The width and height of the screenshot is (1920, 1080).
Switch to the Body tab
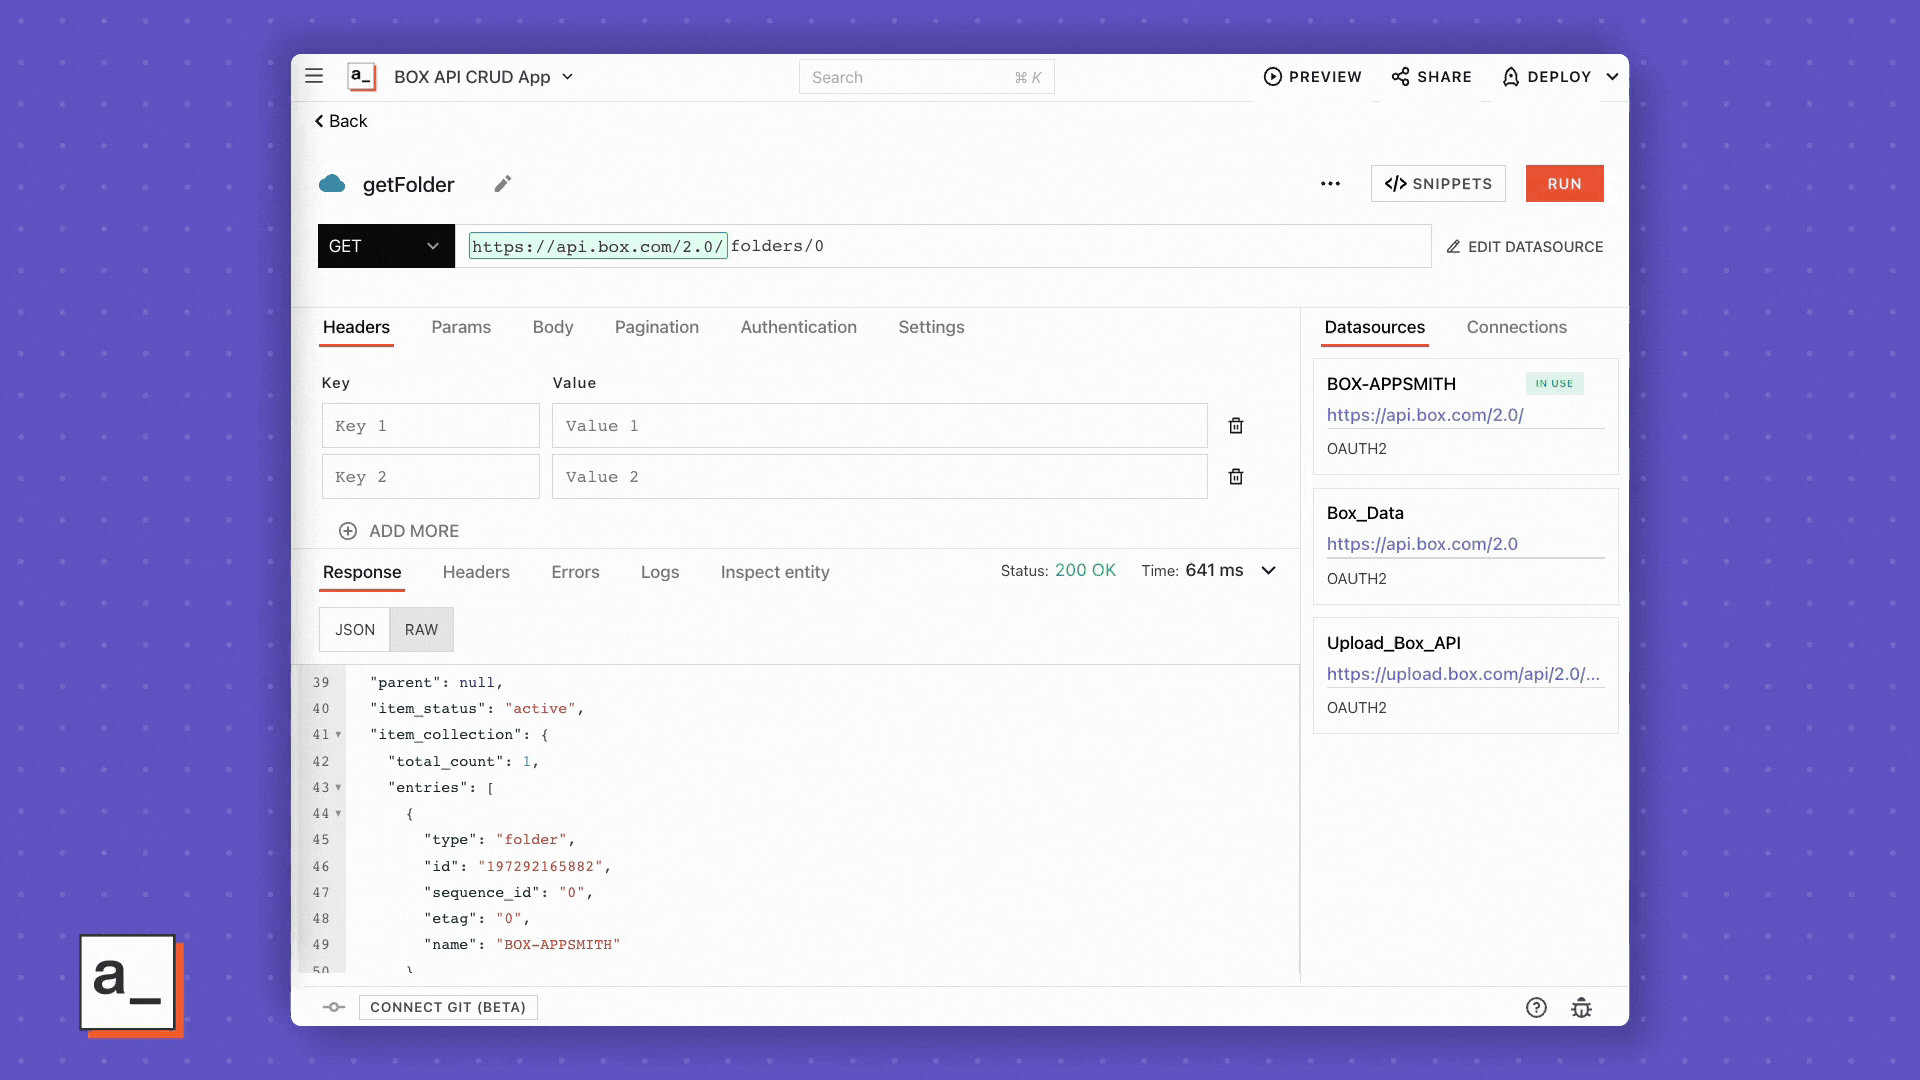point(553,327)
